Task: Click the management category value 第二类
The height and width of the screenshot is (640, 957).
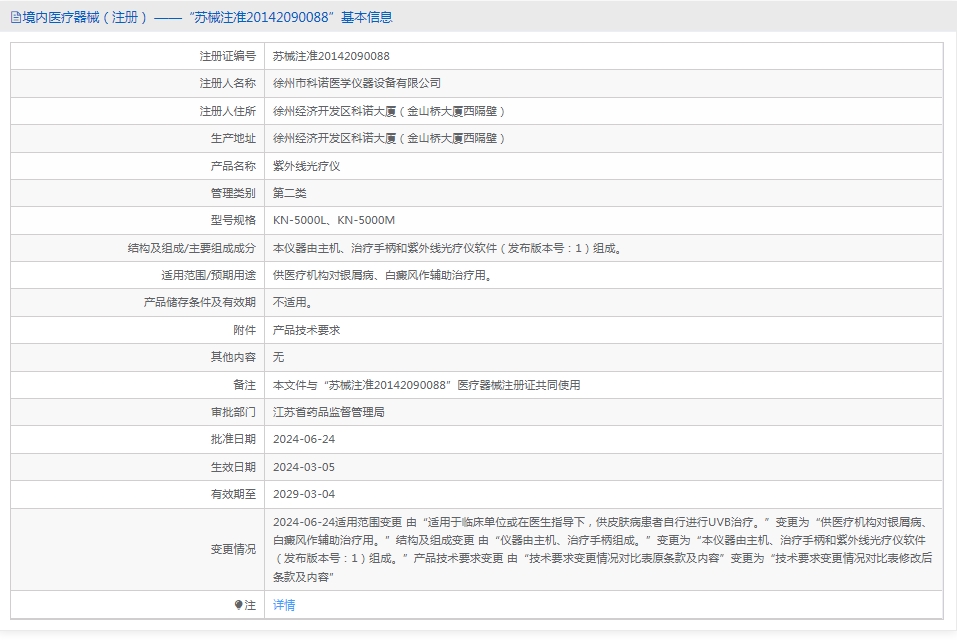Action: [289, 193]
